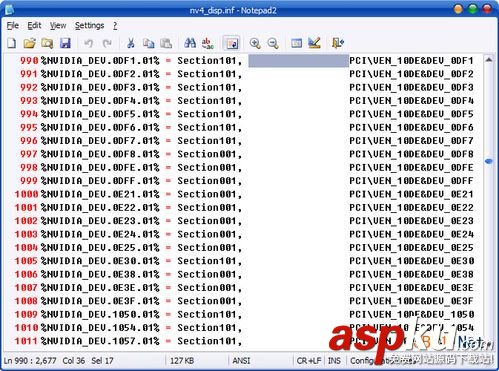Open the File menu

coord(13,26)
